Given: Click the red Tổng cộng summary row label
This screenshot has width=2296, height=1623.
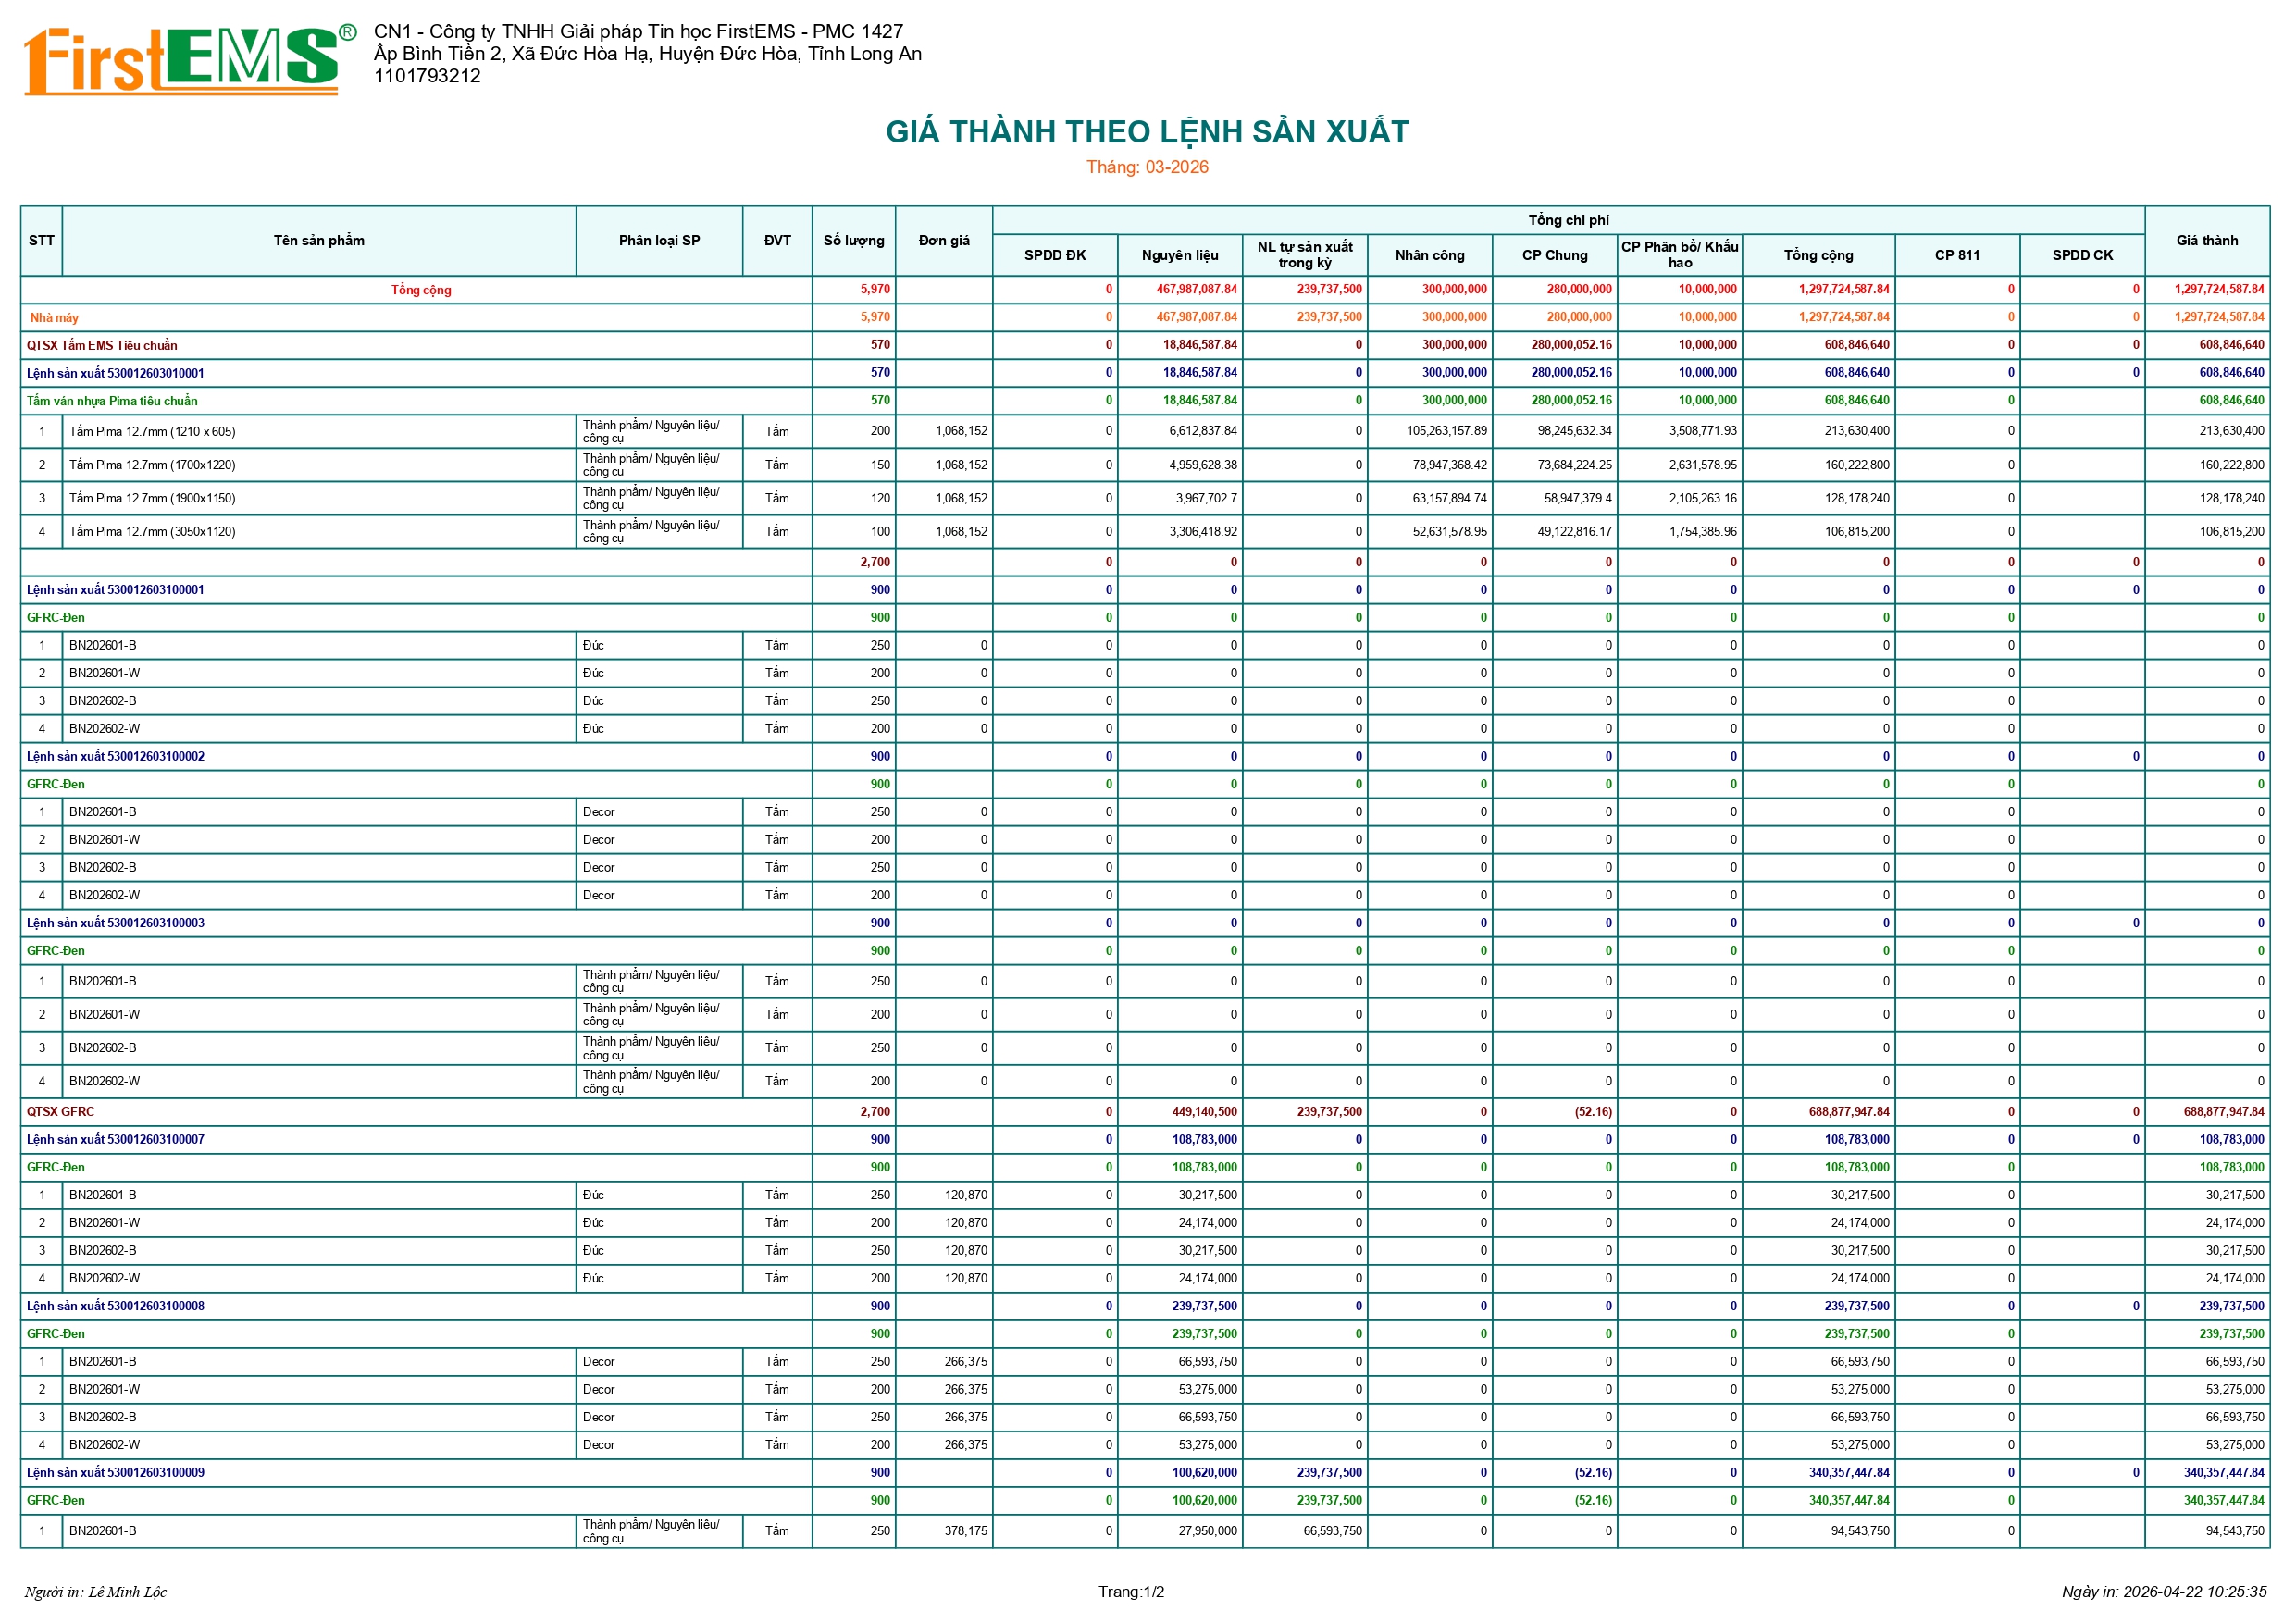Looking at the screenshot, I should click(x=421, y=290).
